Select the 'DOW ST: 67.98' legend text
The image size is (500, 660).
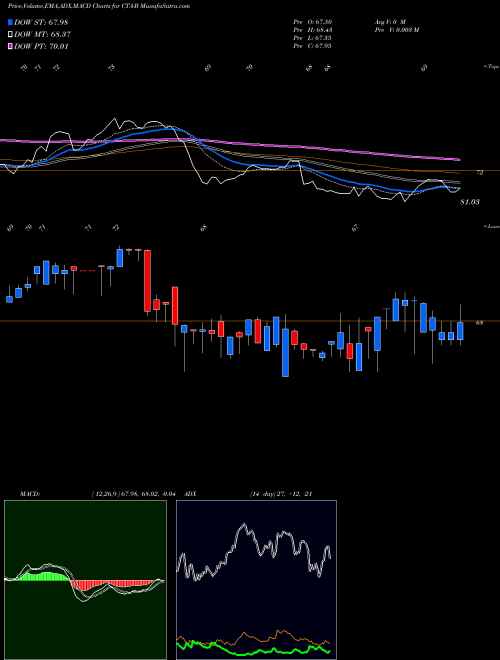tap(41, 22)
